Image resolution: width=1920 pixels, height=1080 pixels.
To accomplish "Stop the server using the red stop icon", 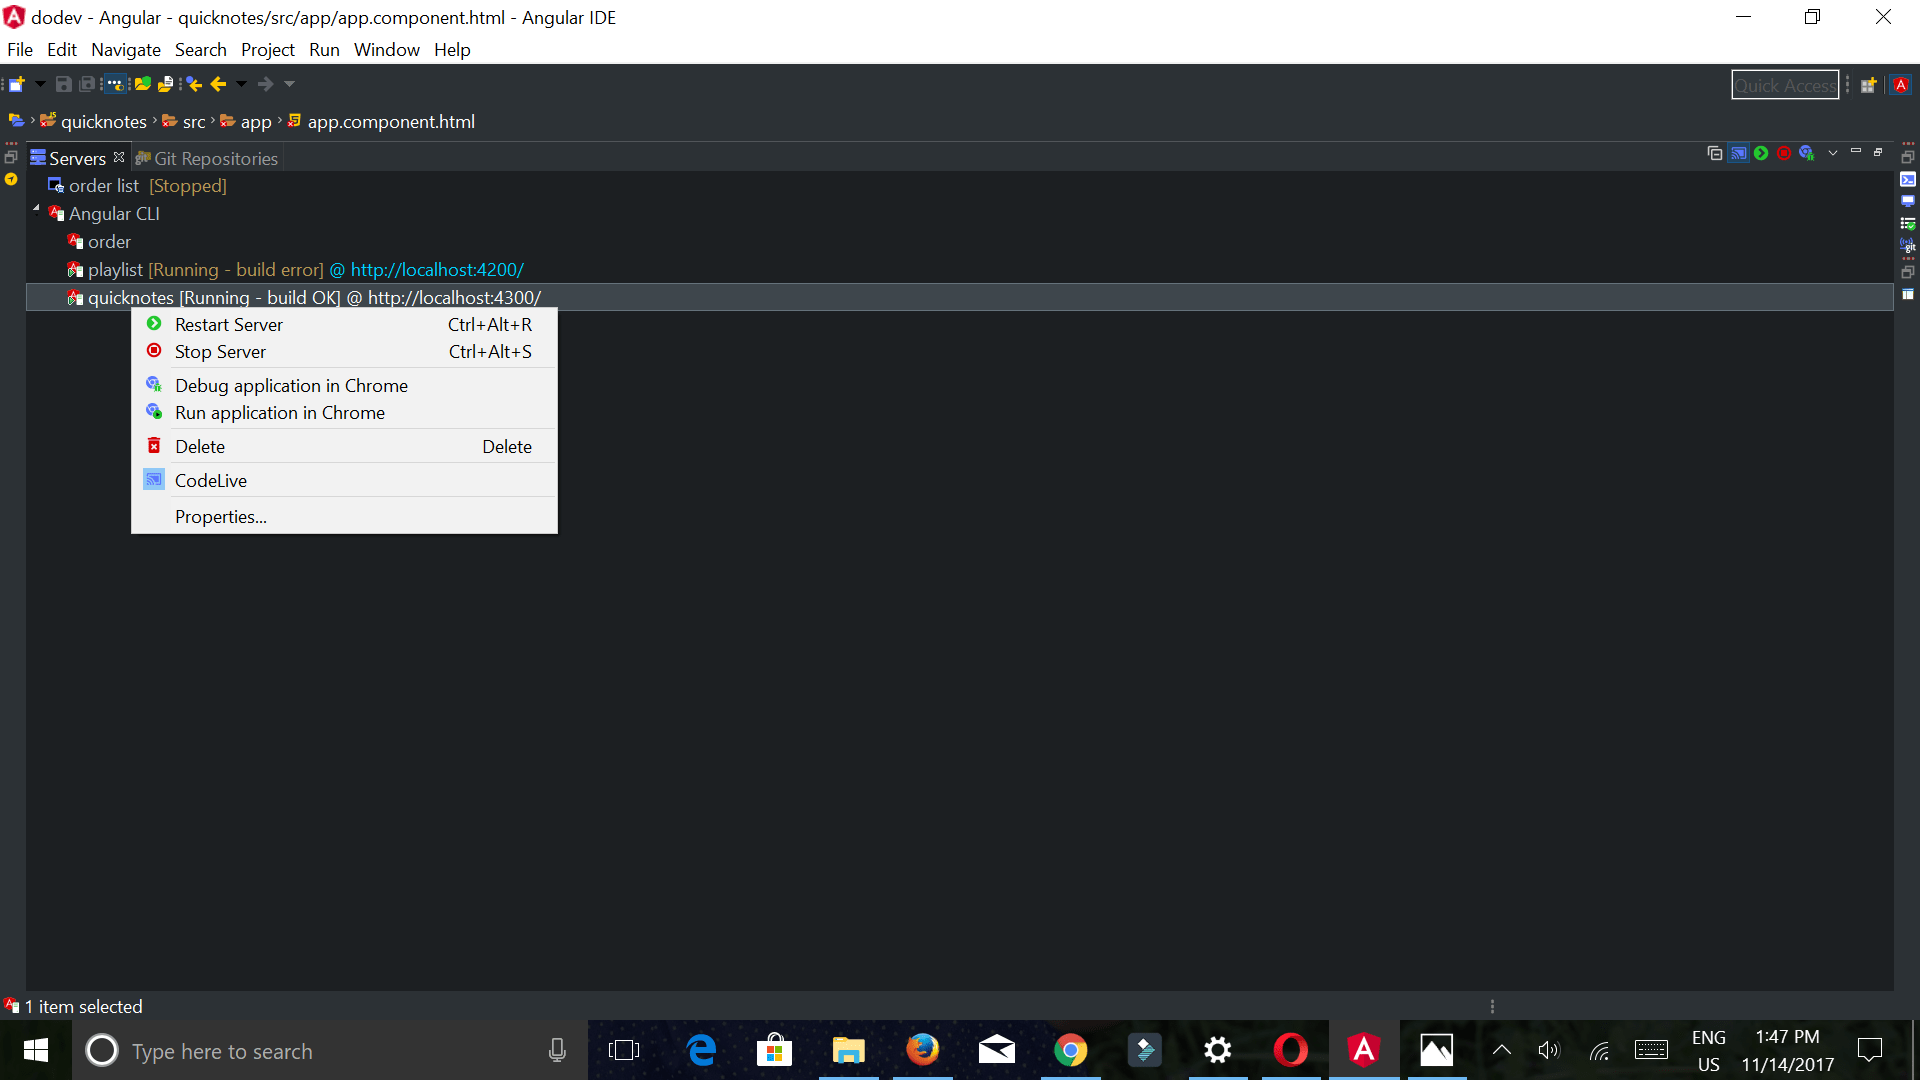I will coord(1784,152).
